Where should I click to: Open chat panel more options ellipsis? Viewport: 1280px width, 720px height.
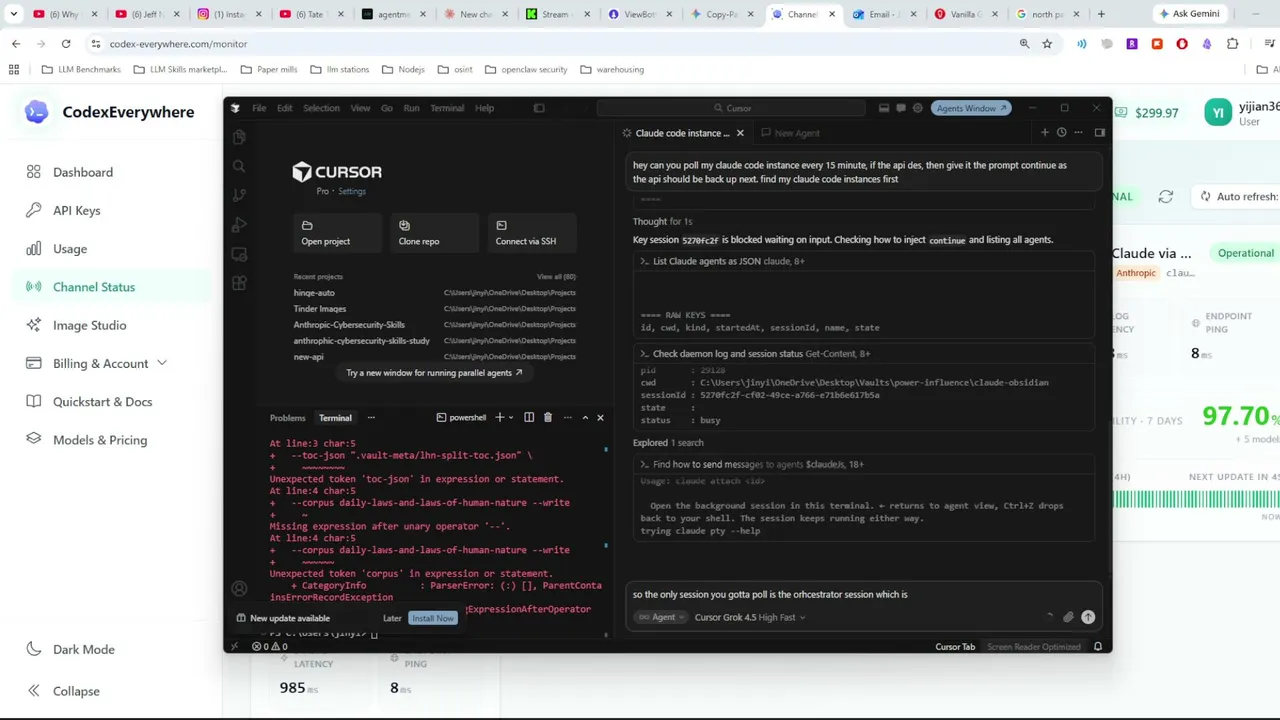point(1078,132)
